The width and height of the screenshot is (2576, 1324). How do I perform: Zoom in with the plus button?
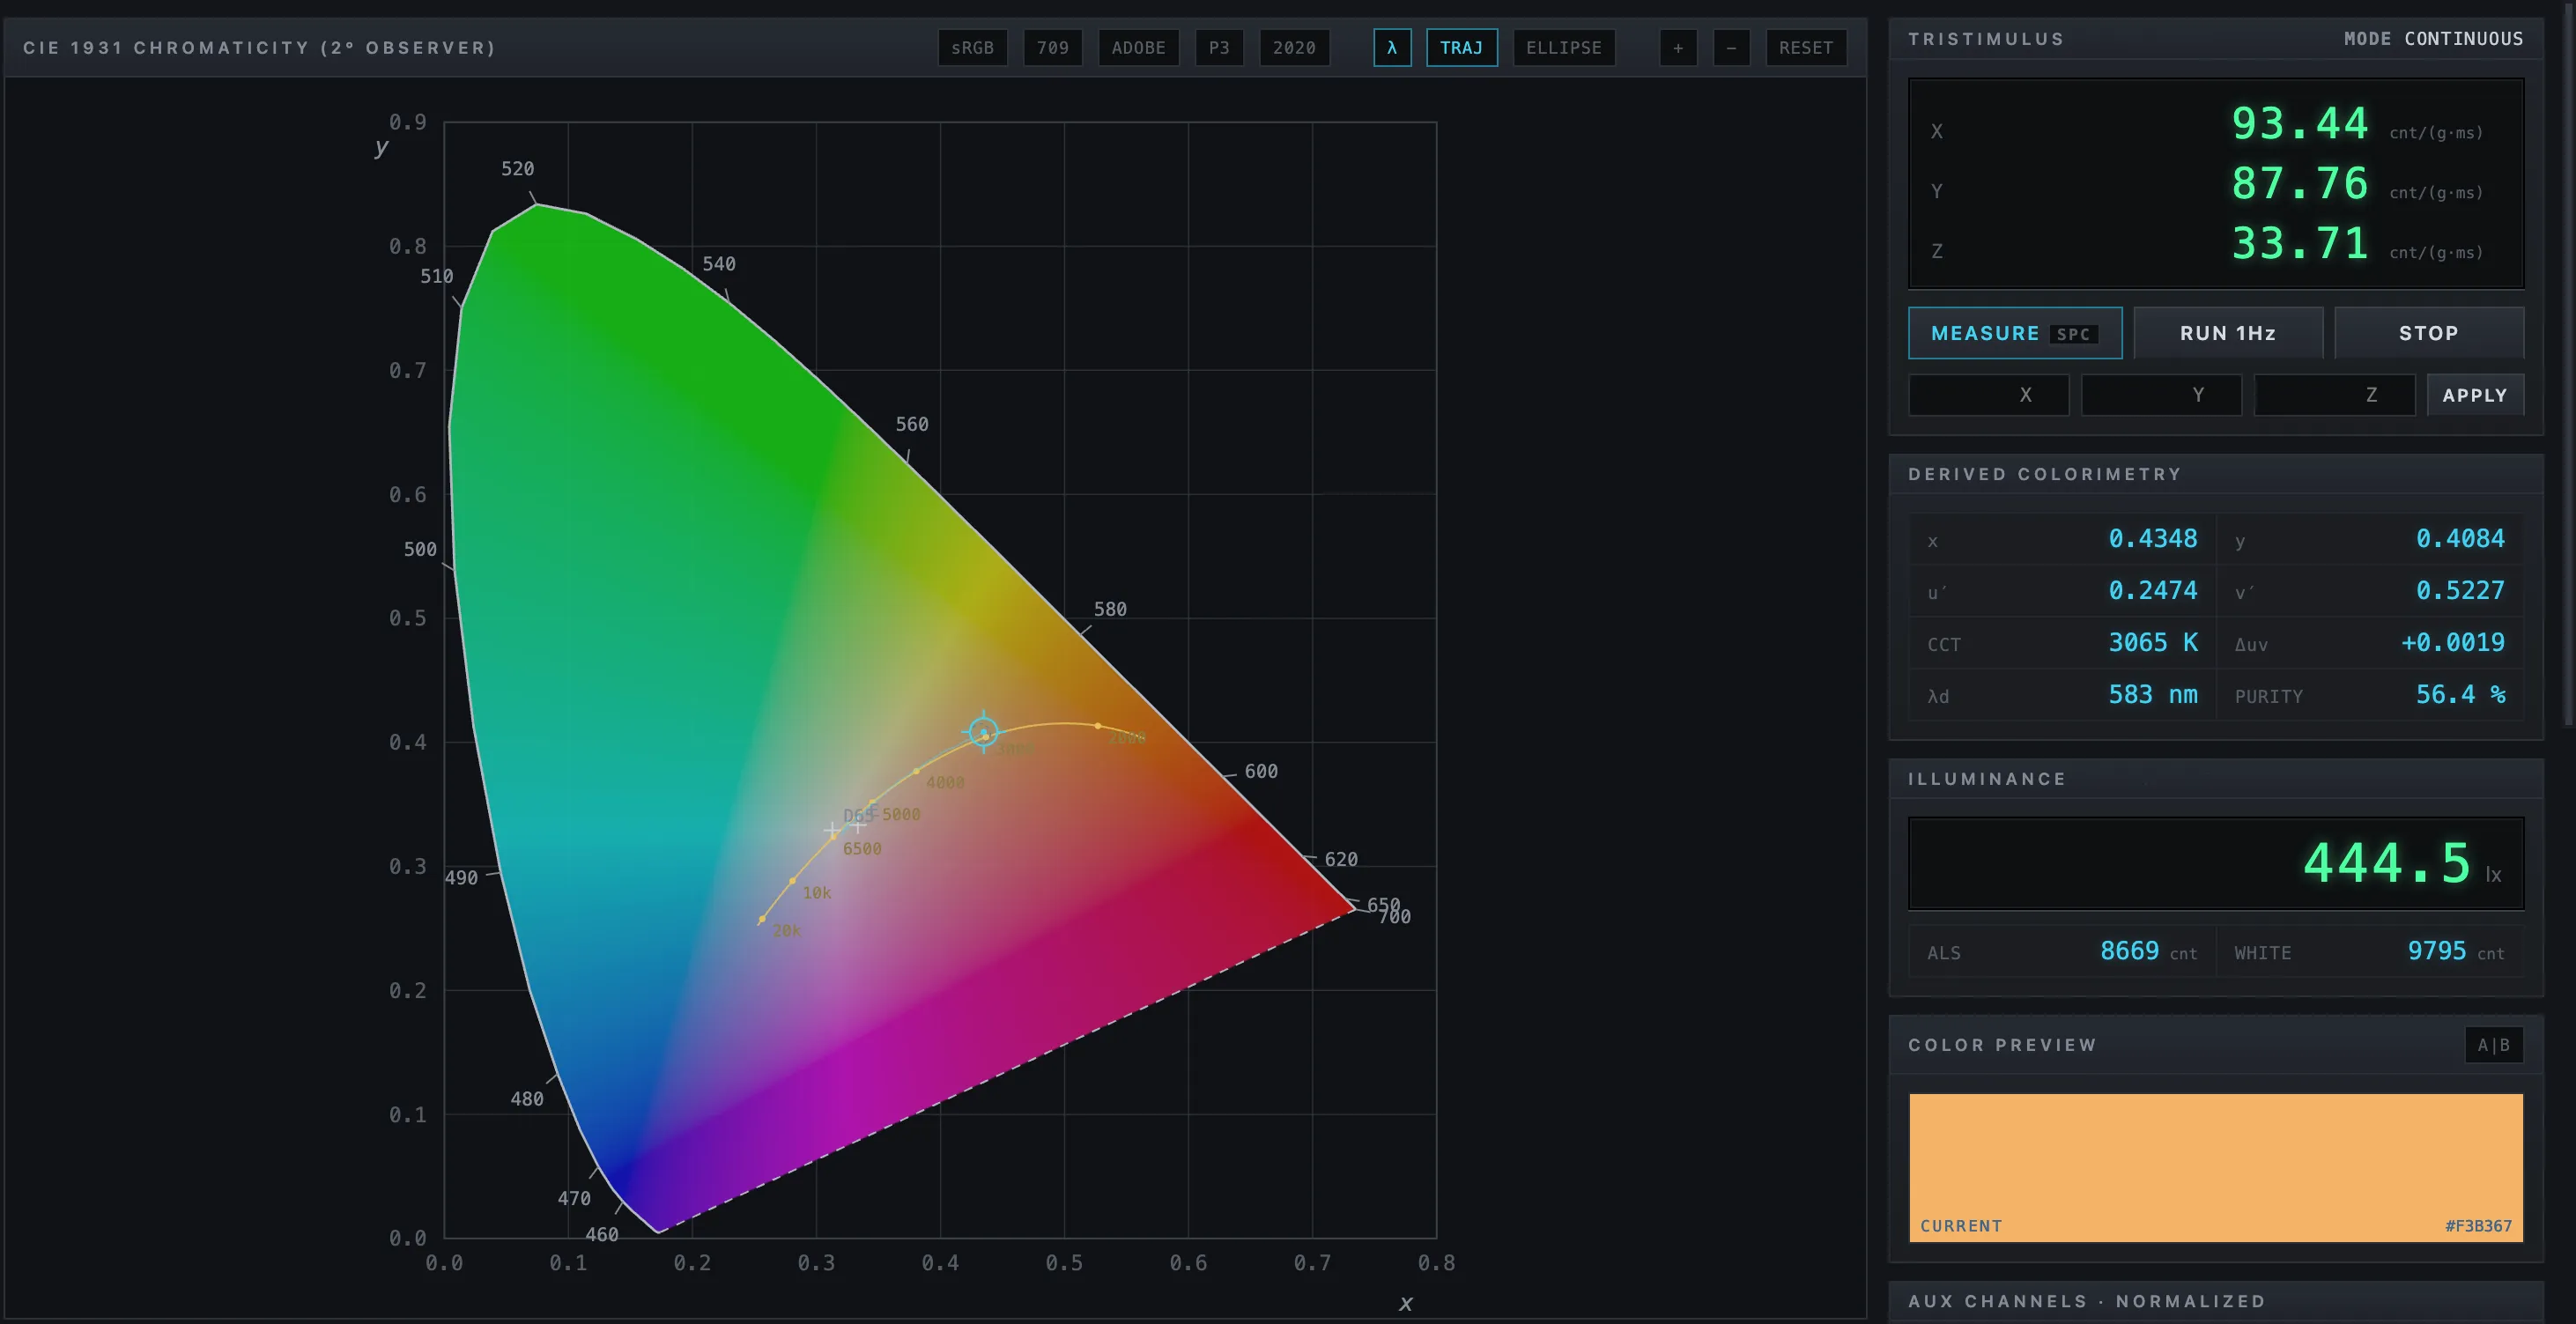(1678, 48)
